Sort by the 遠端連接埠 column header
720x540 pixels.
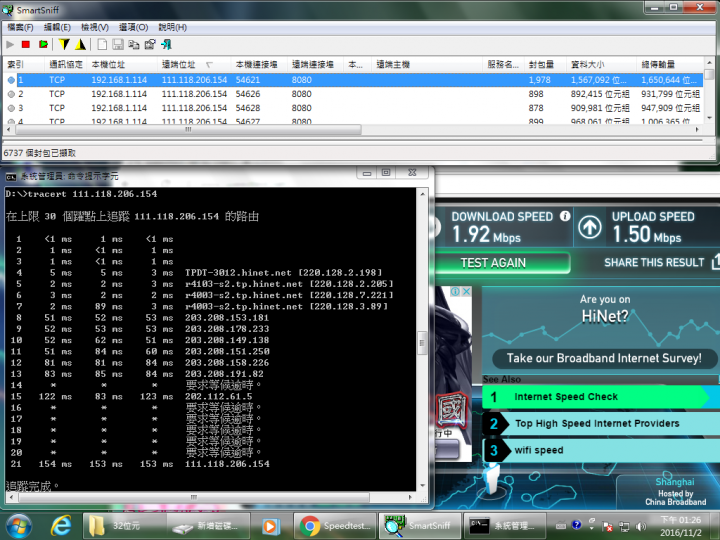(315, 64)
